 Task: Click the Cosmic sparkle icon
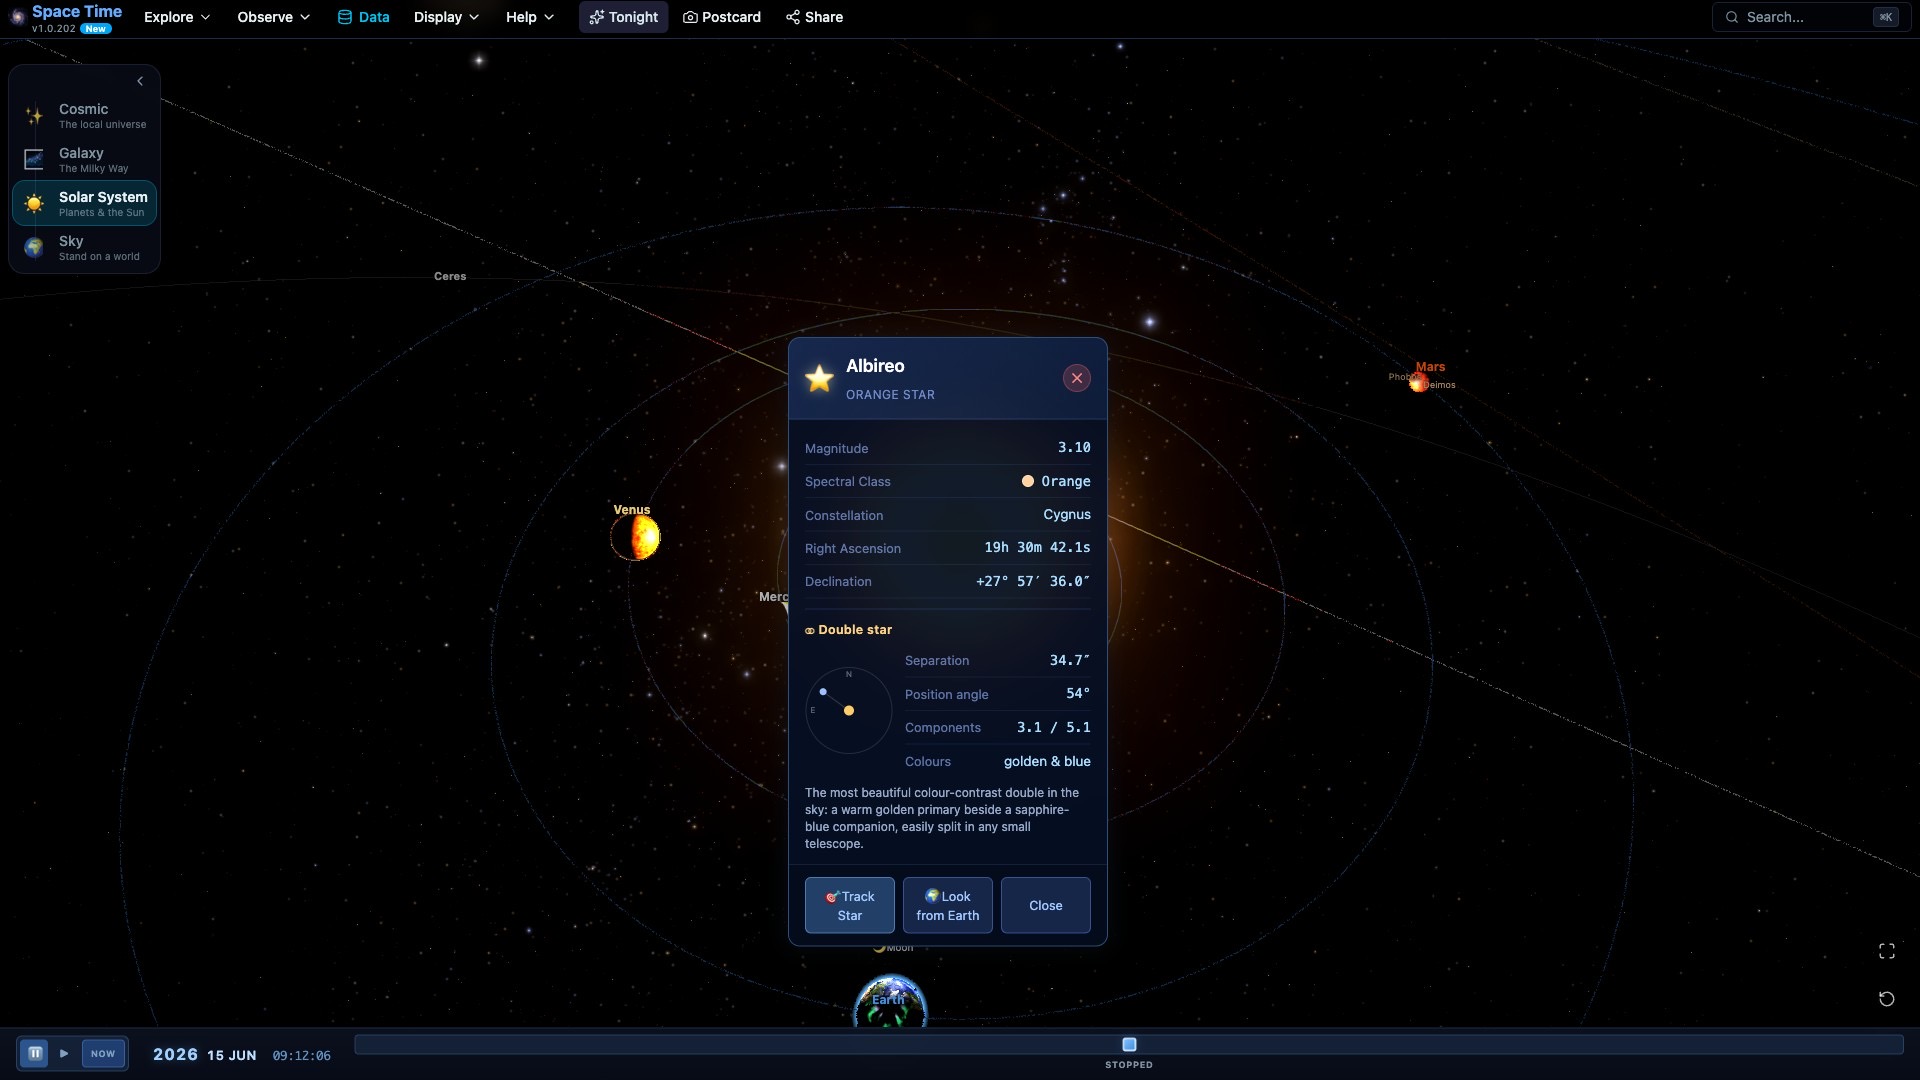coord(34,116)
